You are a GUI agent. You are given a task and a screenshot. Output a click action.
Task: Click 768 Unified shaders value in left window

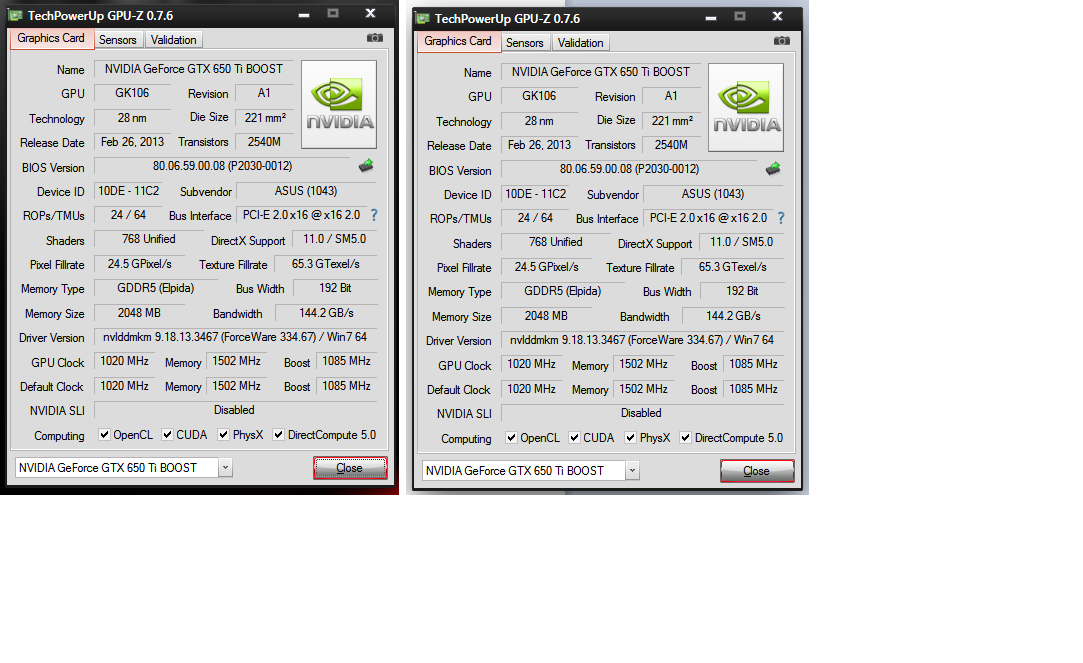tap(148, 239)
